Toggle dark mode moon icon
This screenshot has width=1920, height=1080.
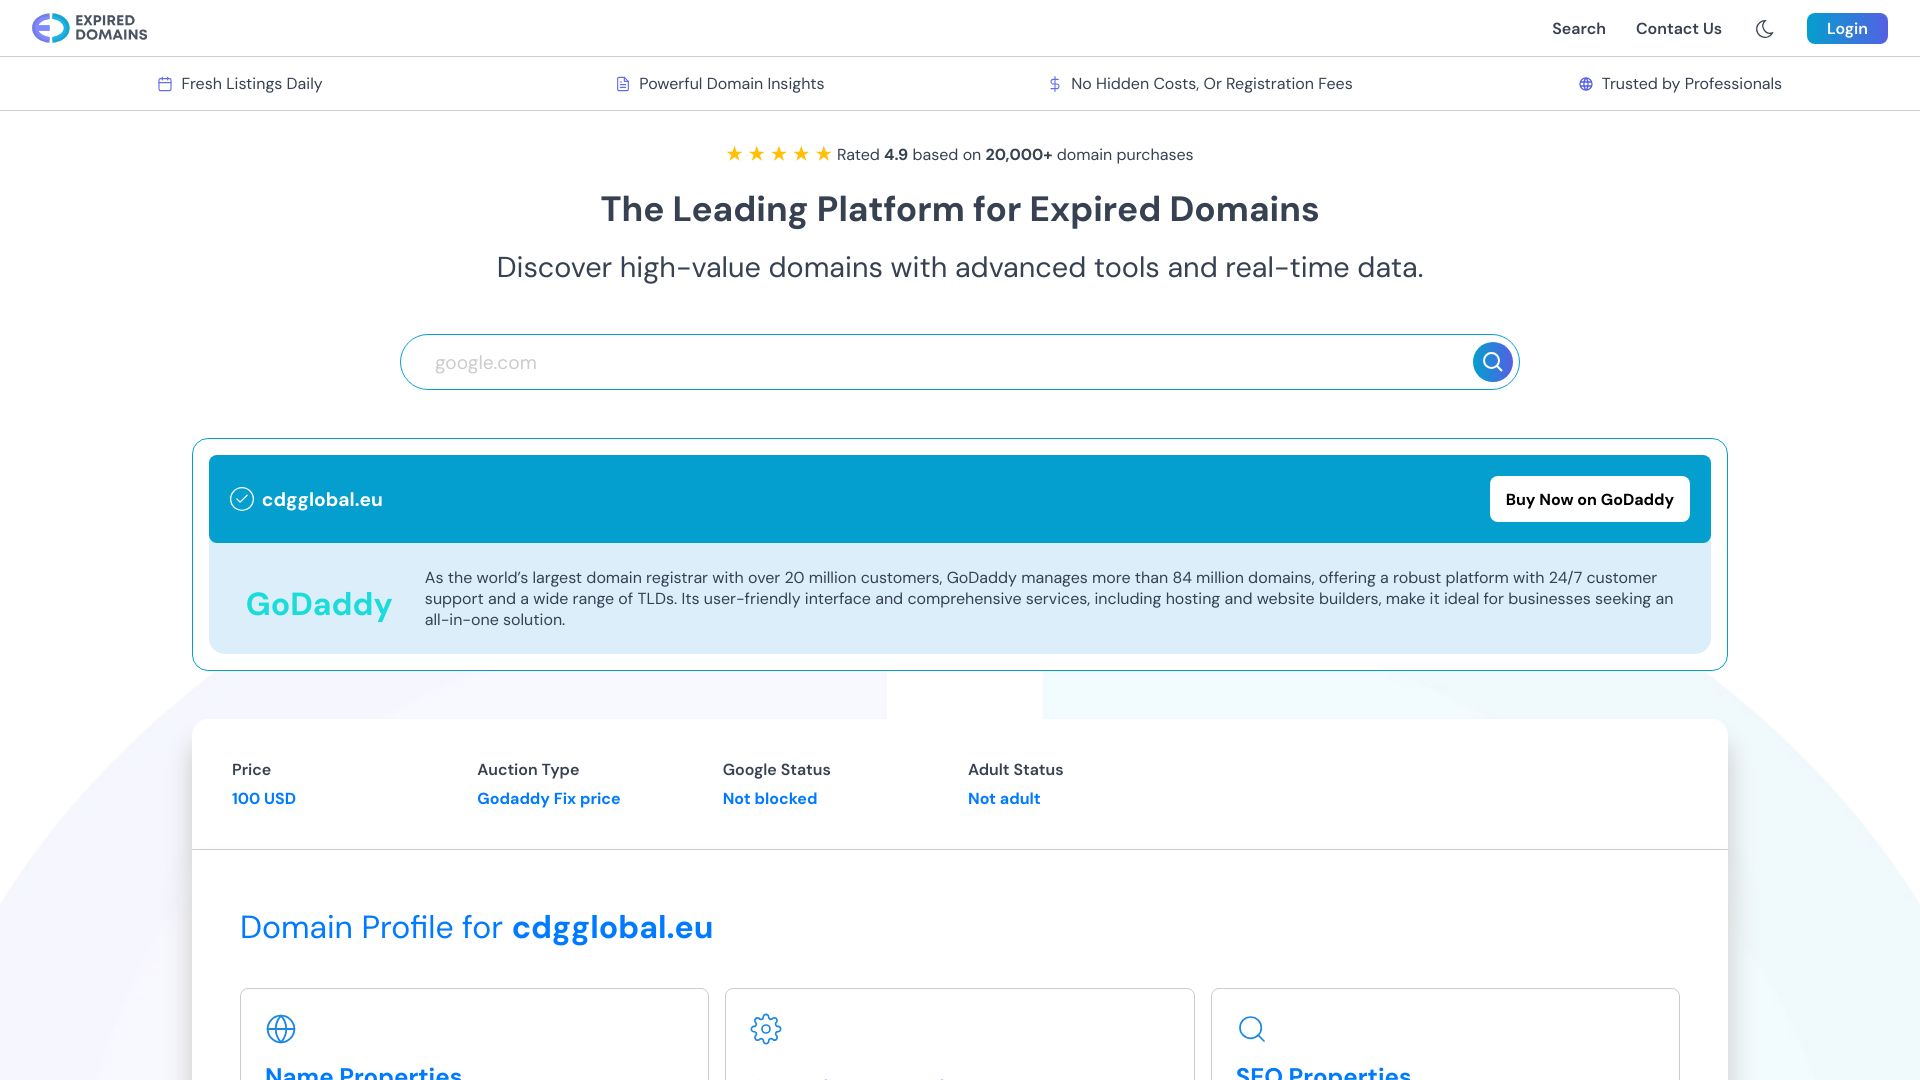1765,29
